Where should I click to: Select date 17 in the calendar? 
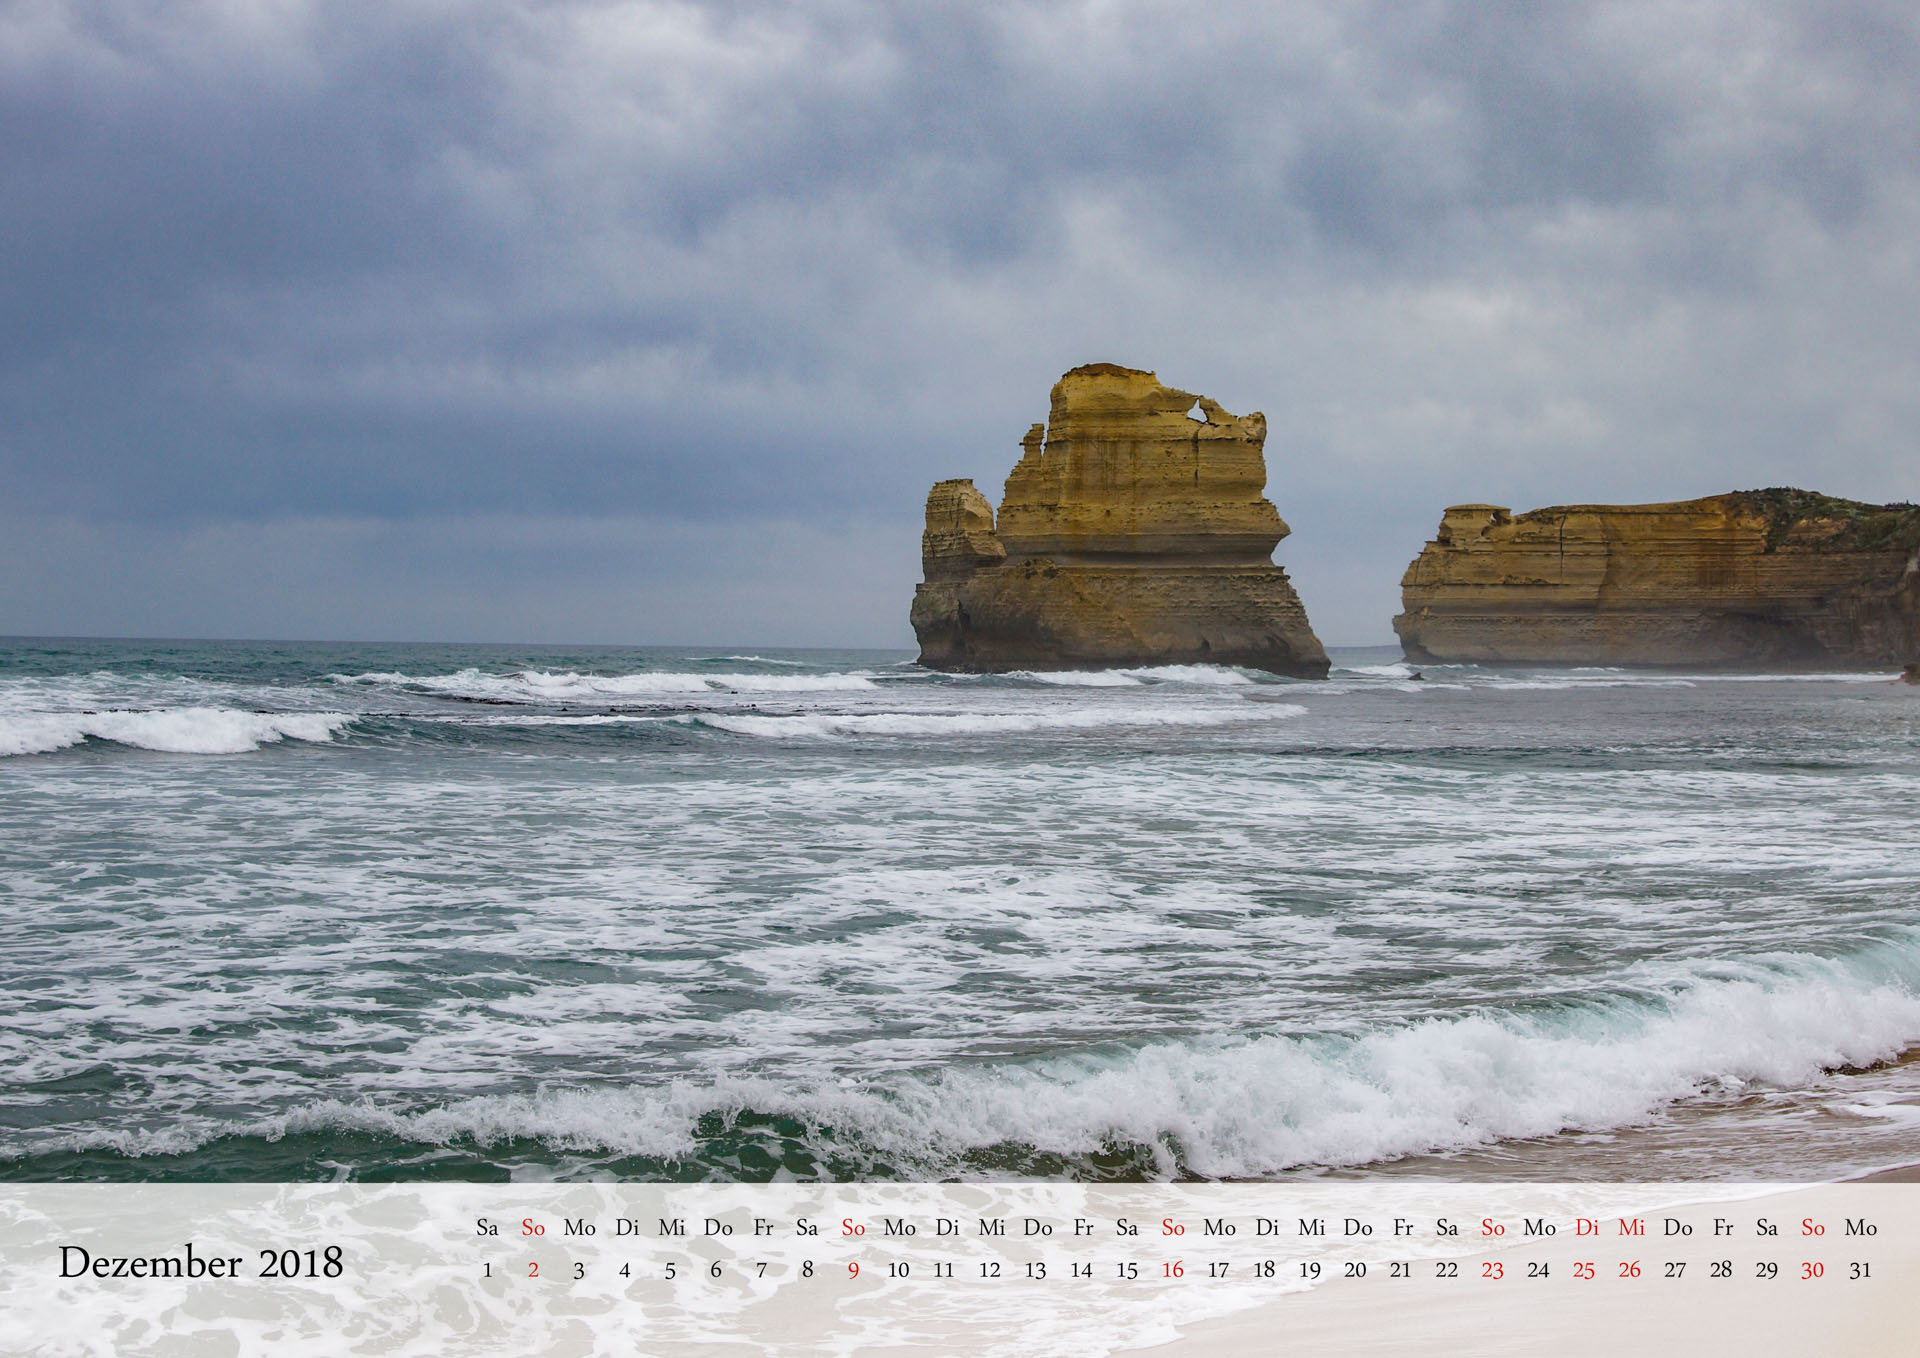tap(1218, 1270)
